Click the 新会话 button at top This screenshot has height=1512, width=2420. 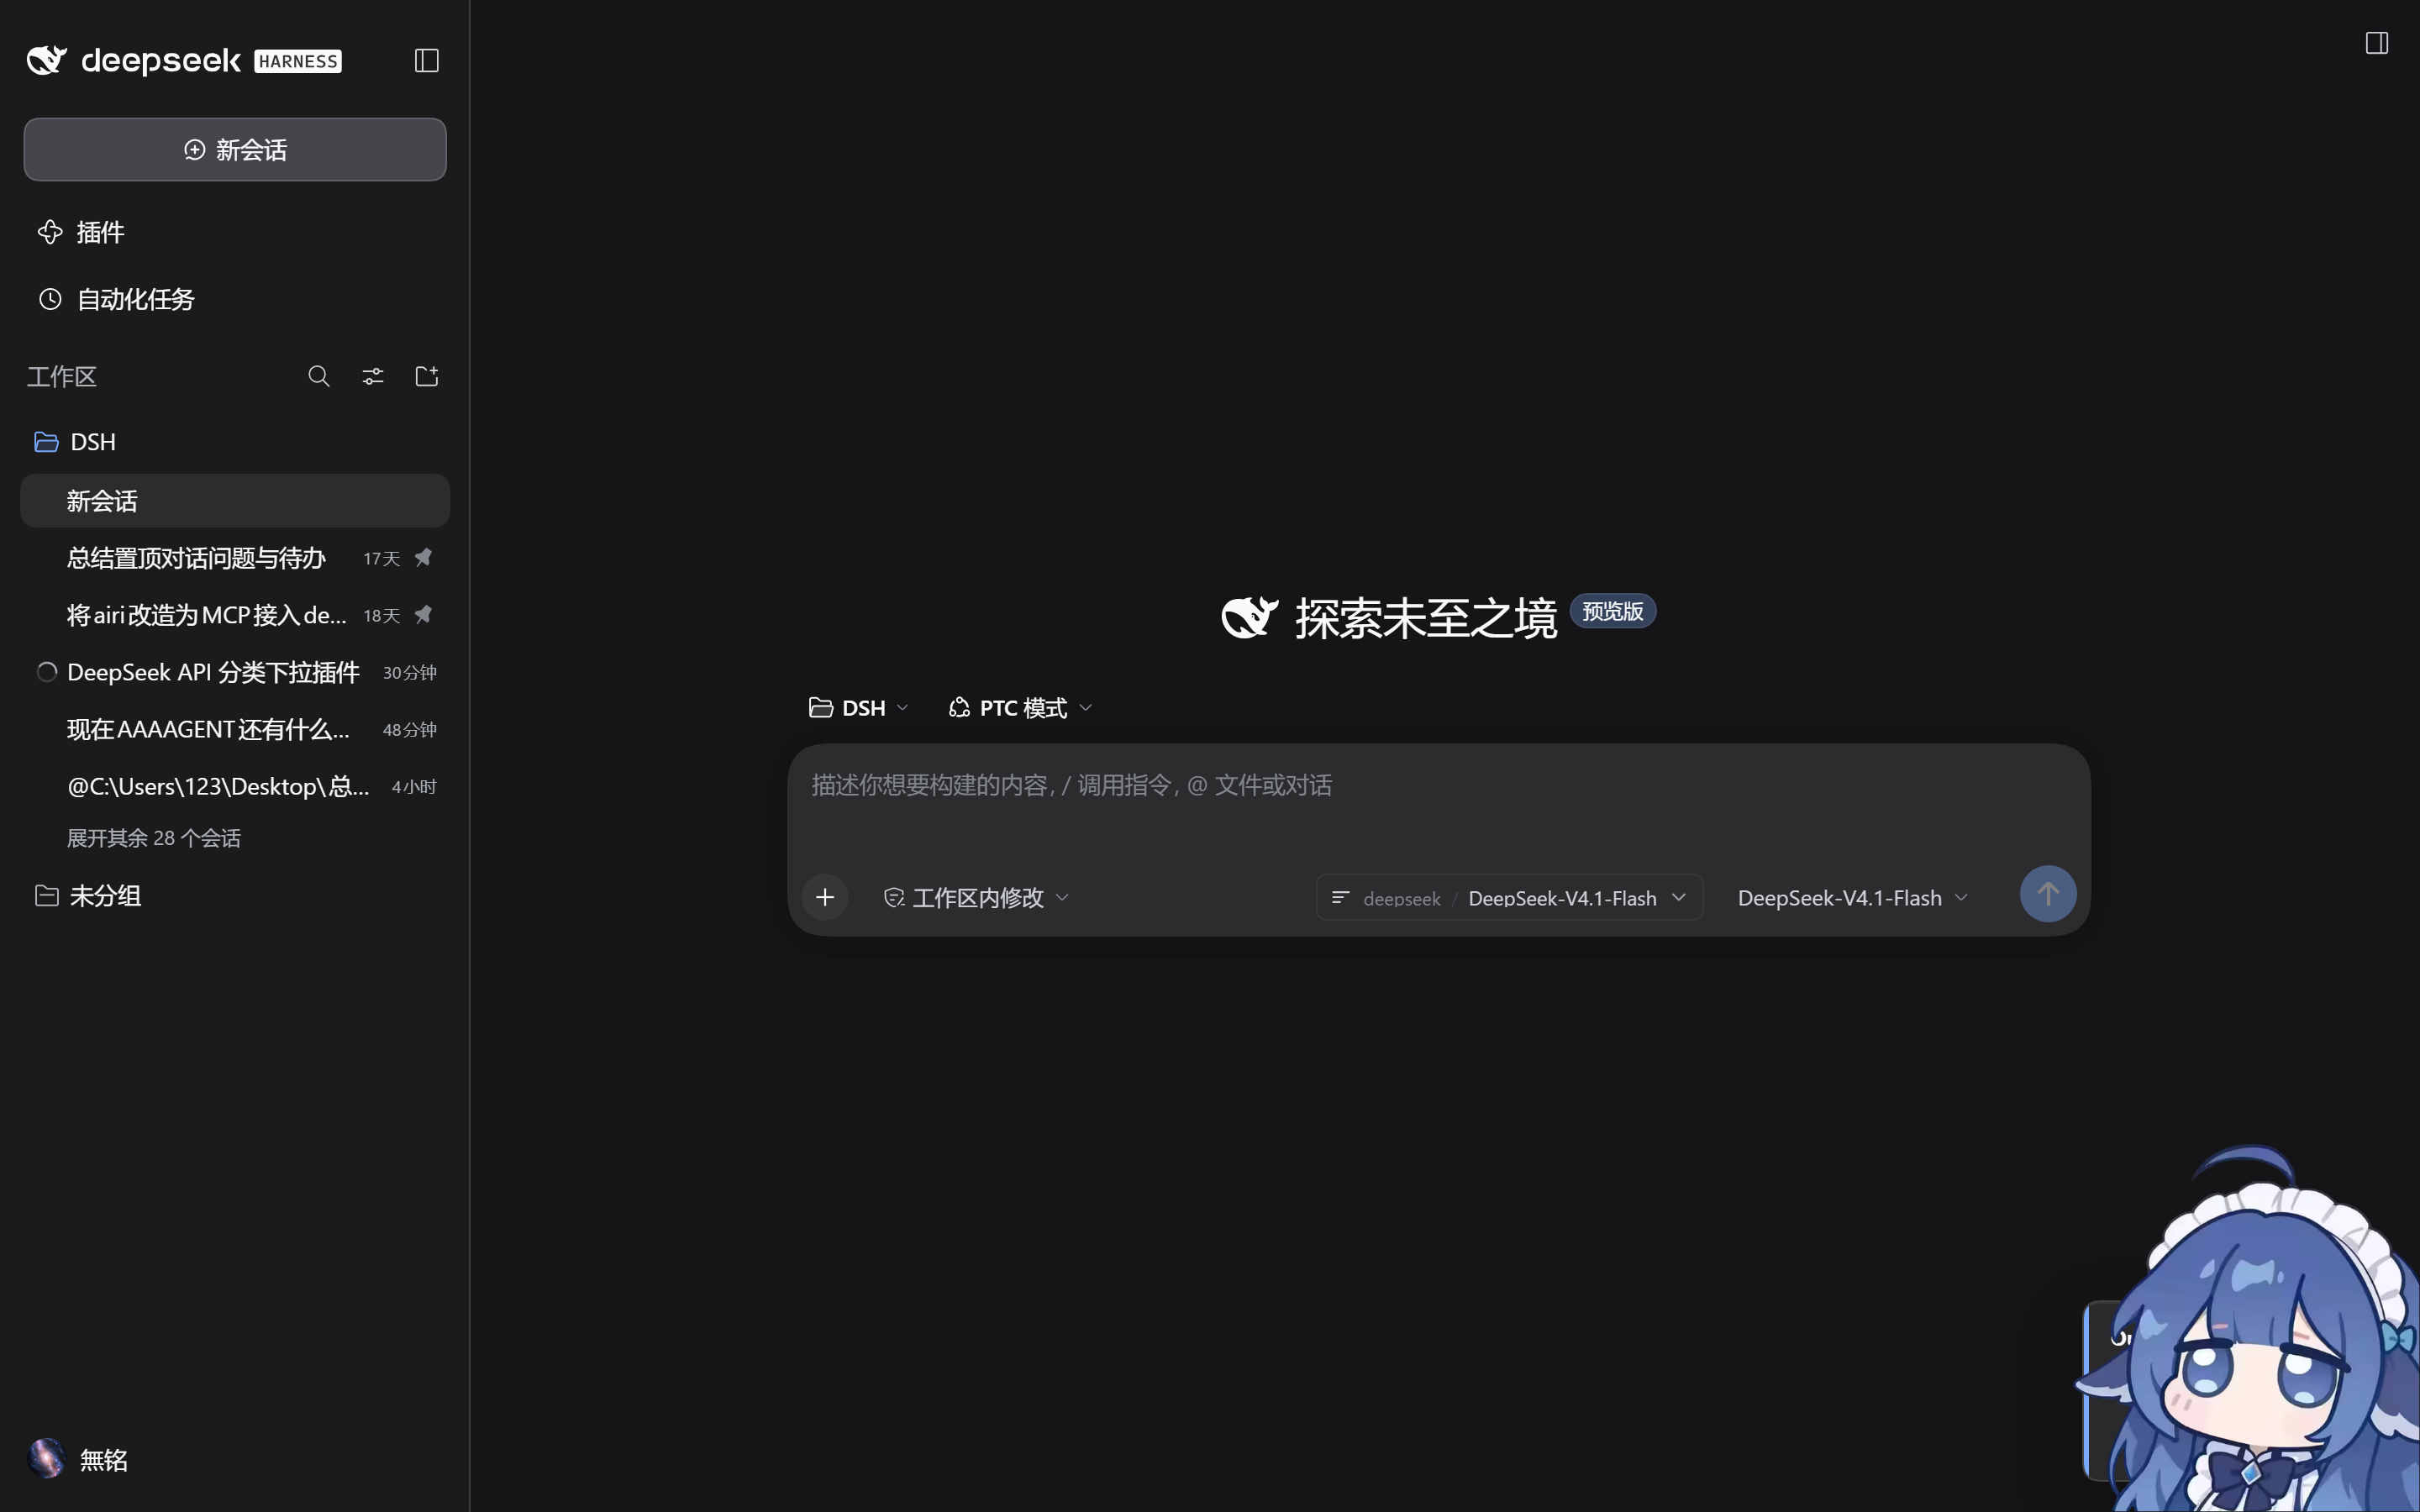pos(235,150)
